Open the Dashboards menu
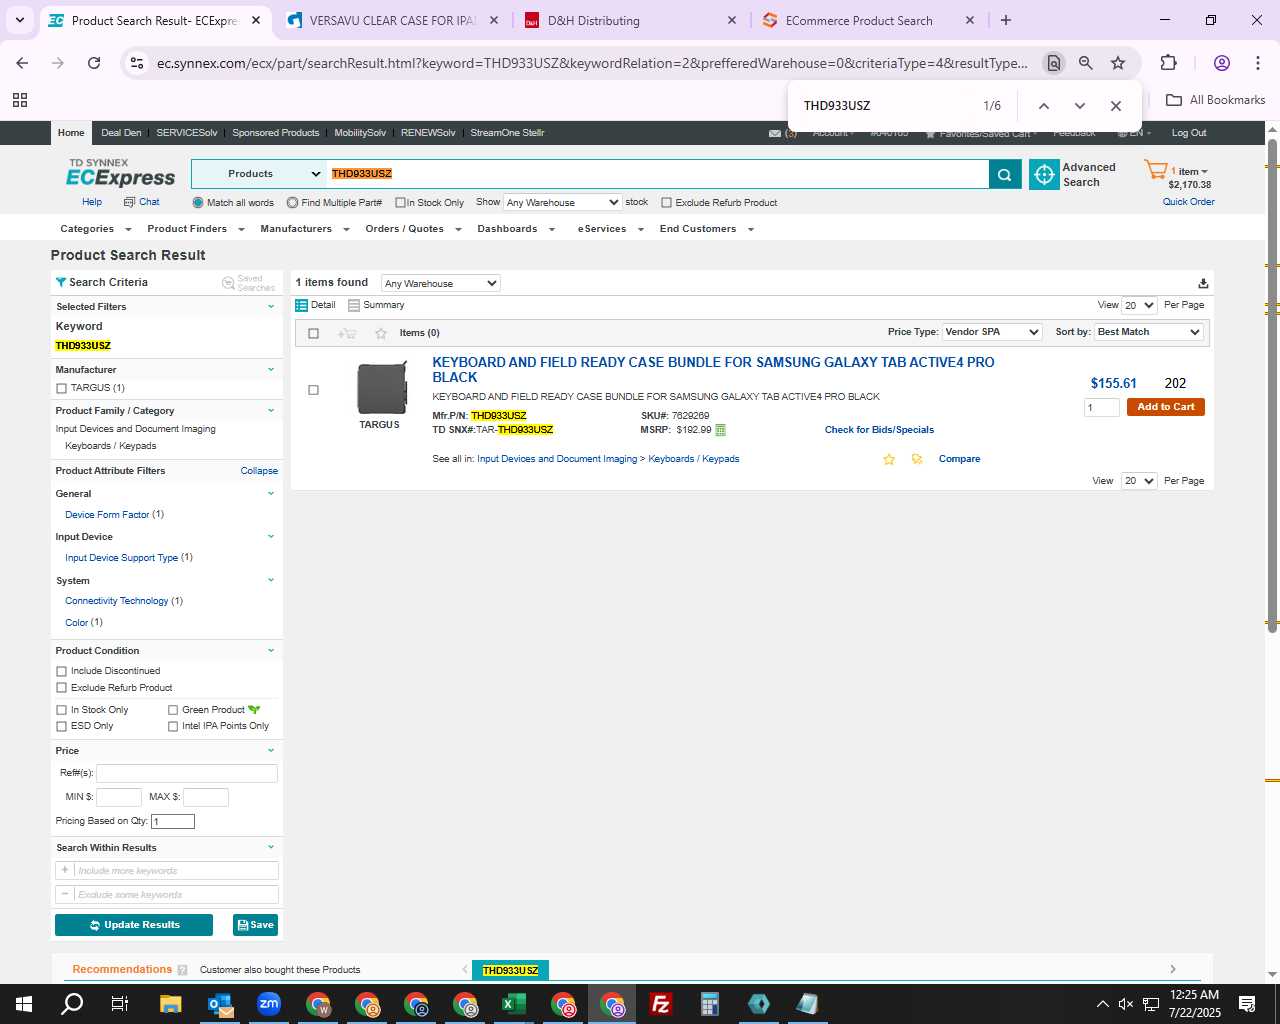This screenshot has width=1280, height=1024. coord(515,229)
